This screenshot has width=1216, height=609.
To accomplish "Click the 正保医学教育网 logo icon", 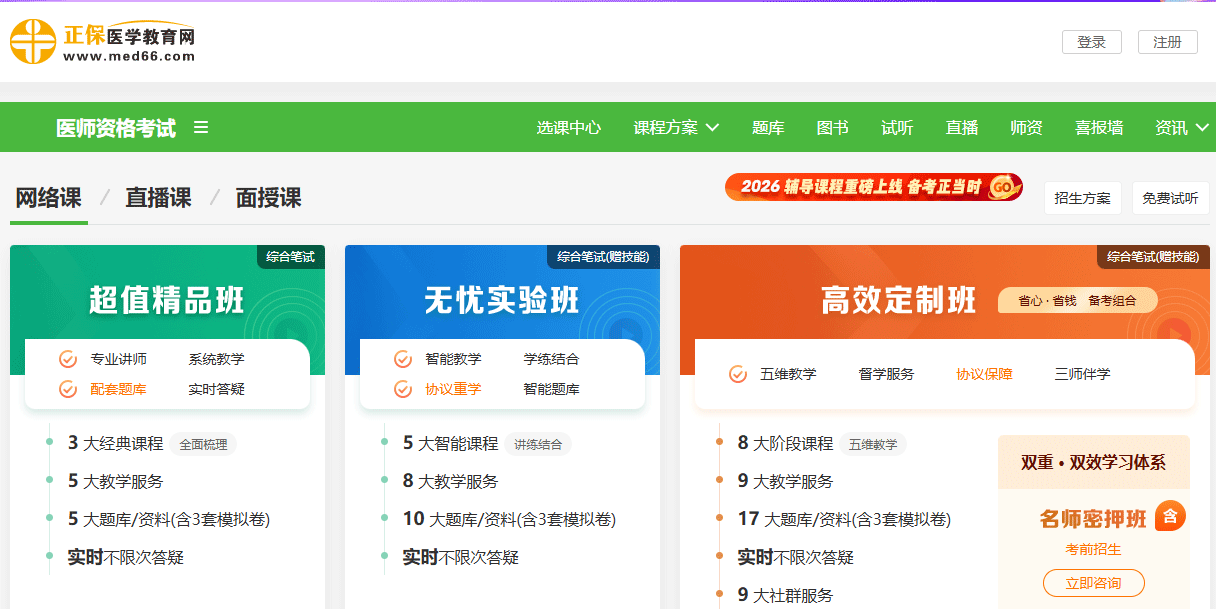I will click(33, 42).
